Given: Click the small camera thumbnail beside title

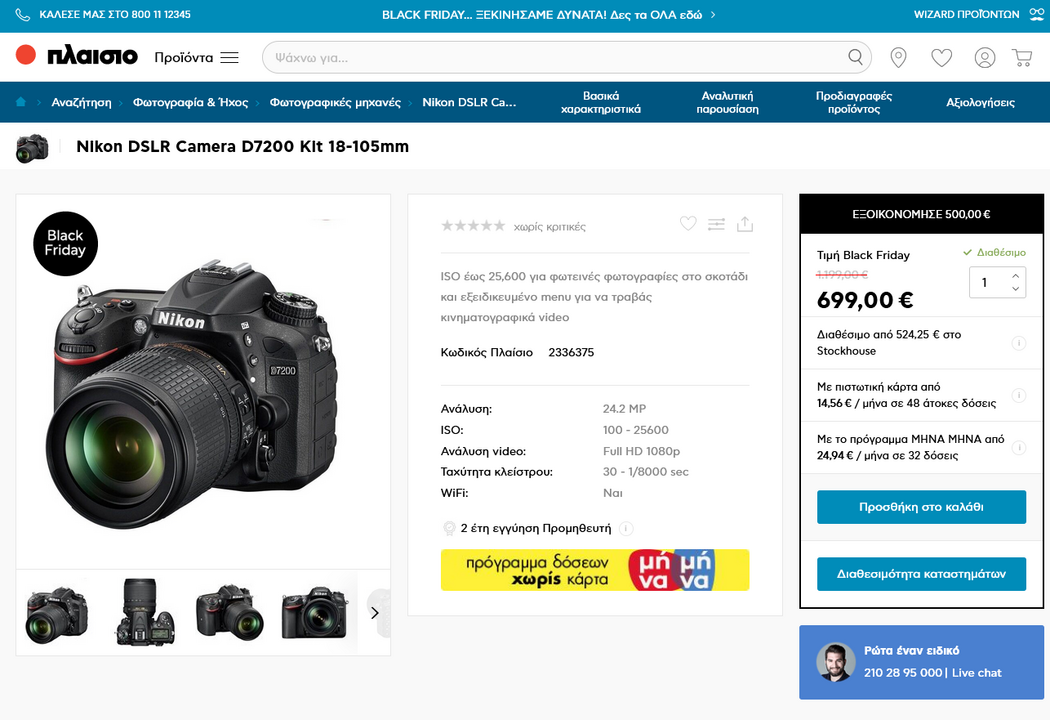Looking at the screenshot, I should point(32,147).
